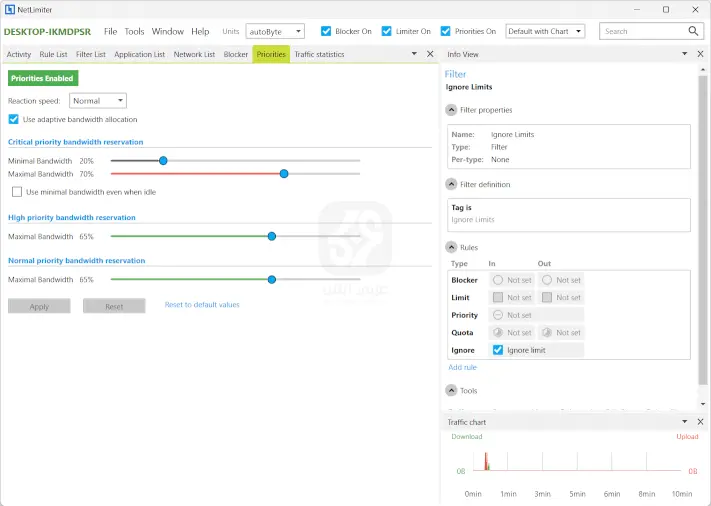Click 'Reset to default values' link

click(202, 305)
